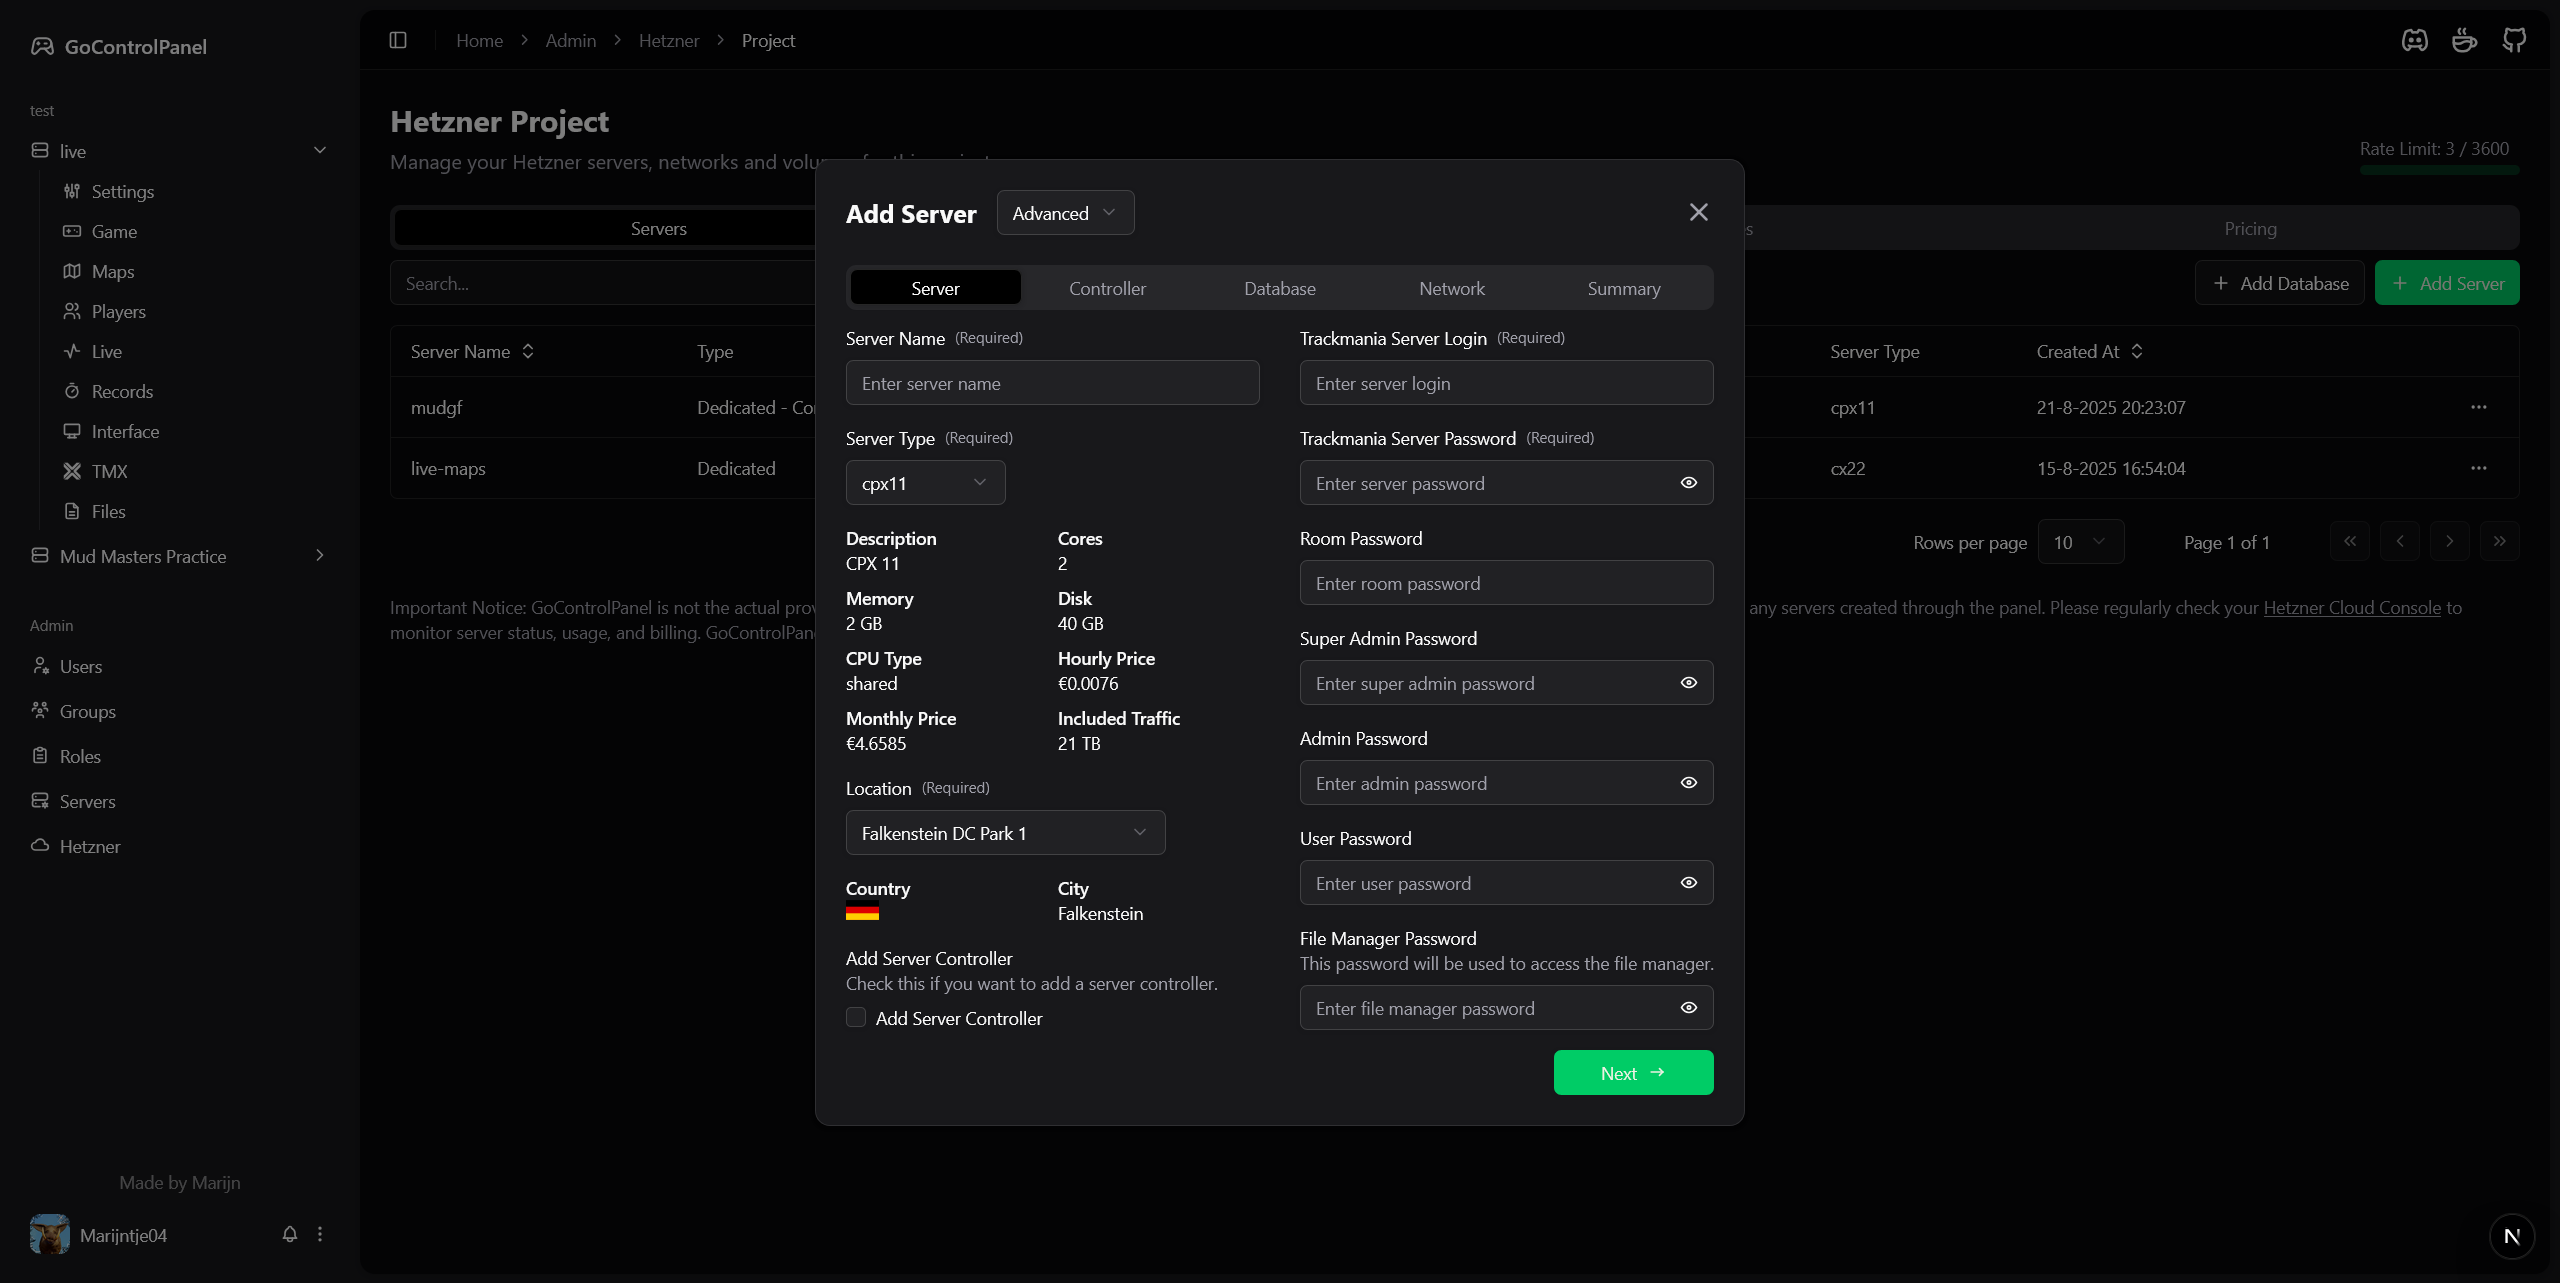2560x1283 pixels.
Task: Close the Add Server dialog
Action: click(x=1698, y=212)
